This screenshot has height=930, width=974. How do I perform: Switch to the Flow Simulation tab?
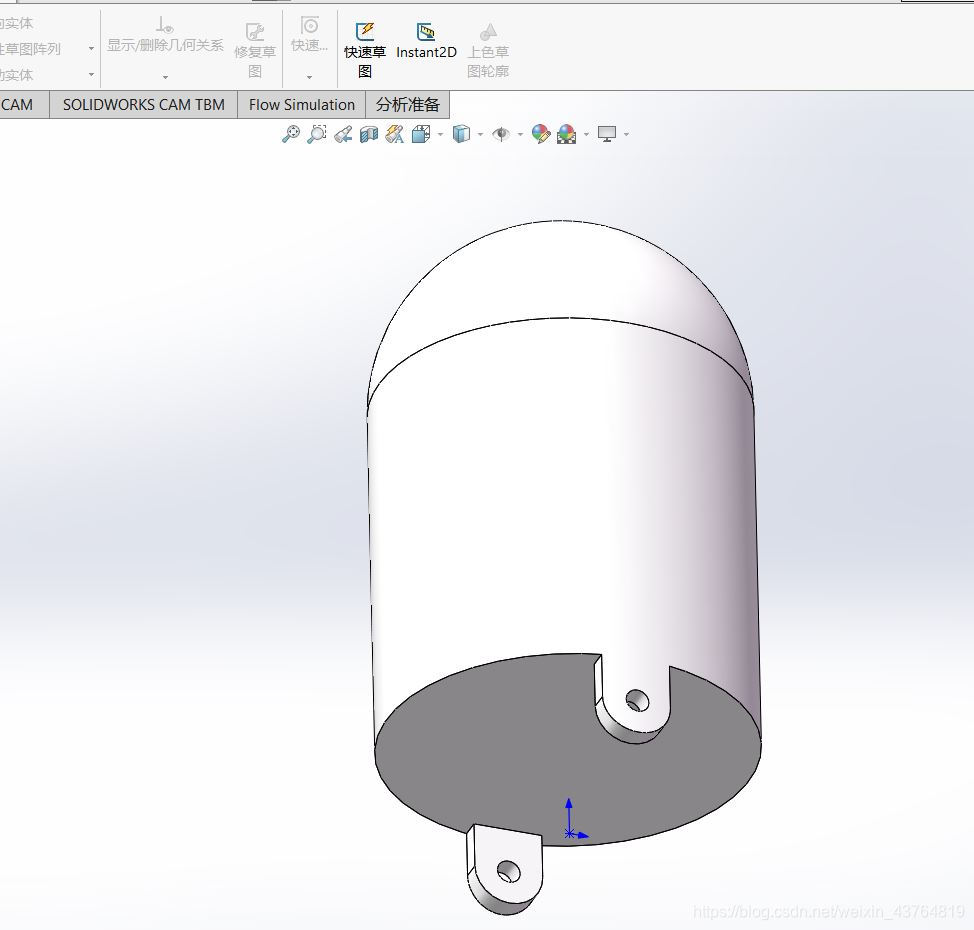[x=302, y=104]
